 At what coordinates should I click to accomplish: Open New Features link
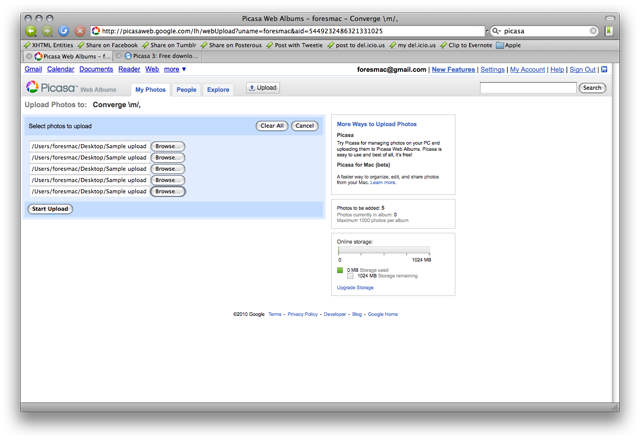[453, 70]
